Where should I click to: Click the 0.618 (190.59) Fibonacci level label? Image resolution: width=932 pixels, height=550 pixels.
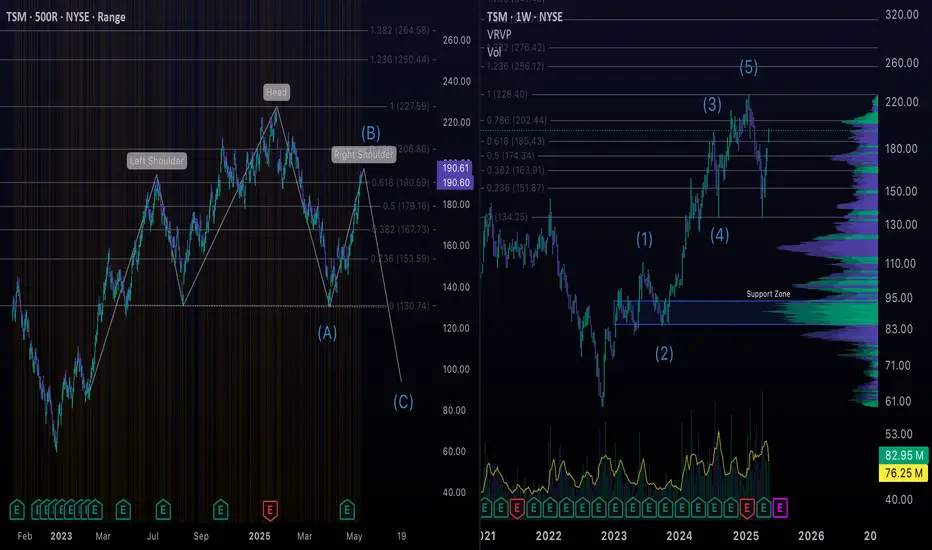[x=400, y=183]
